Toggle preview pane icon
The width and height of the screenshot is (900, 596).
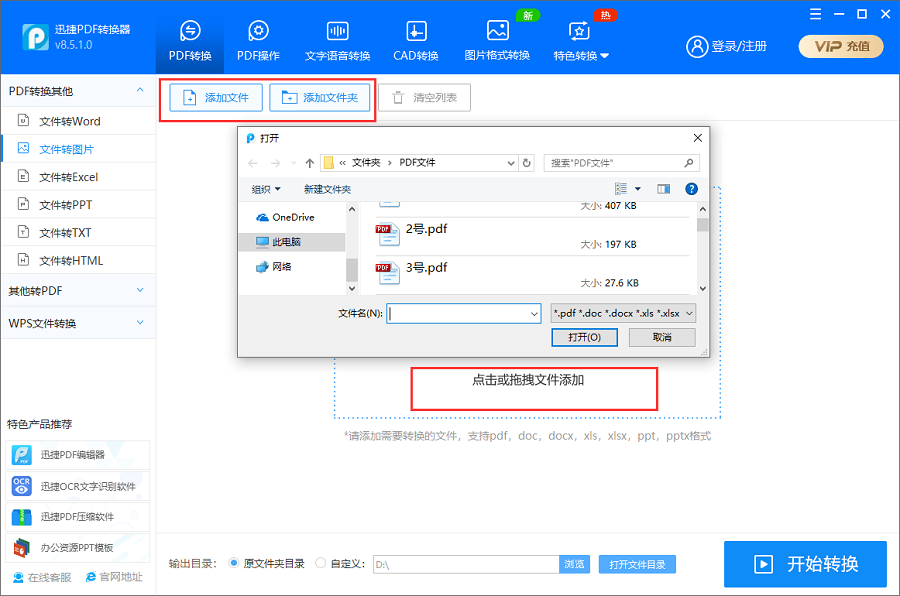tap(664, 189)
